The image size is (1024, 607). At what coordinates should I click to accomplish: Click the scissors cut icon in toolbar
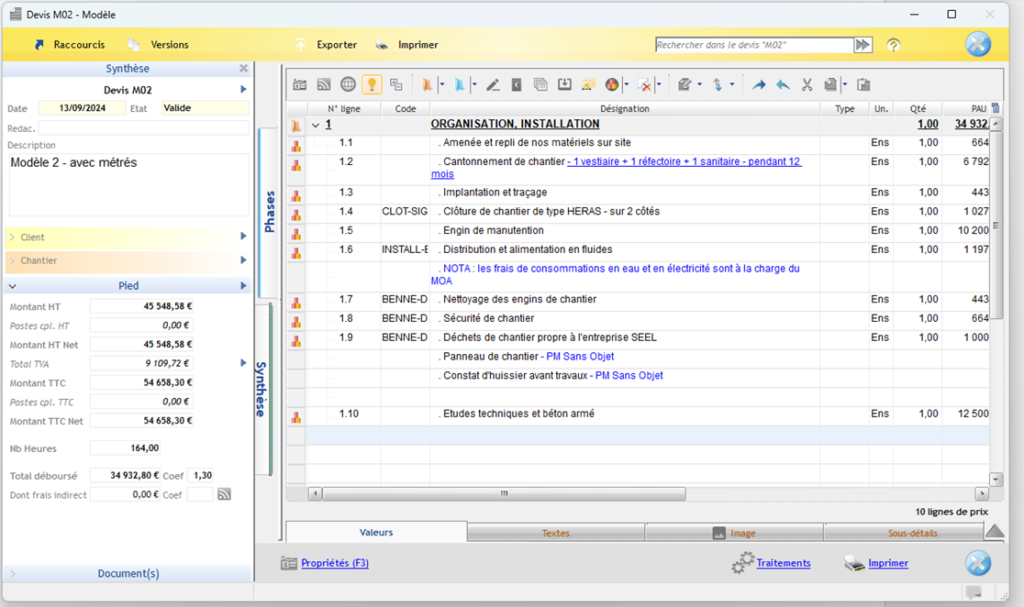[x=807, y=85]
